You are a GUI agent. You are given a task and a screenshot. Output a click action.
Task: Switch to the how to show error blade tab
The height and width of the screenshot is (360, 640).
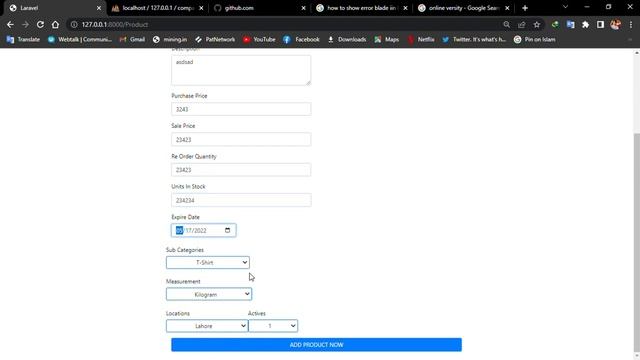(362, 8)
